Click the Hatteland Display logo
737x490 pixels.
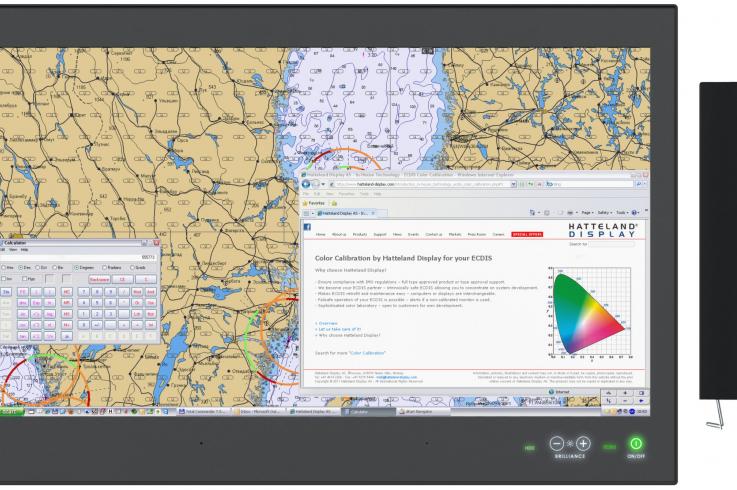coord(602,230)
